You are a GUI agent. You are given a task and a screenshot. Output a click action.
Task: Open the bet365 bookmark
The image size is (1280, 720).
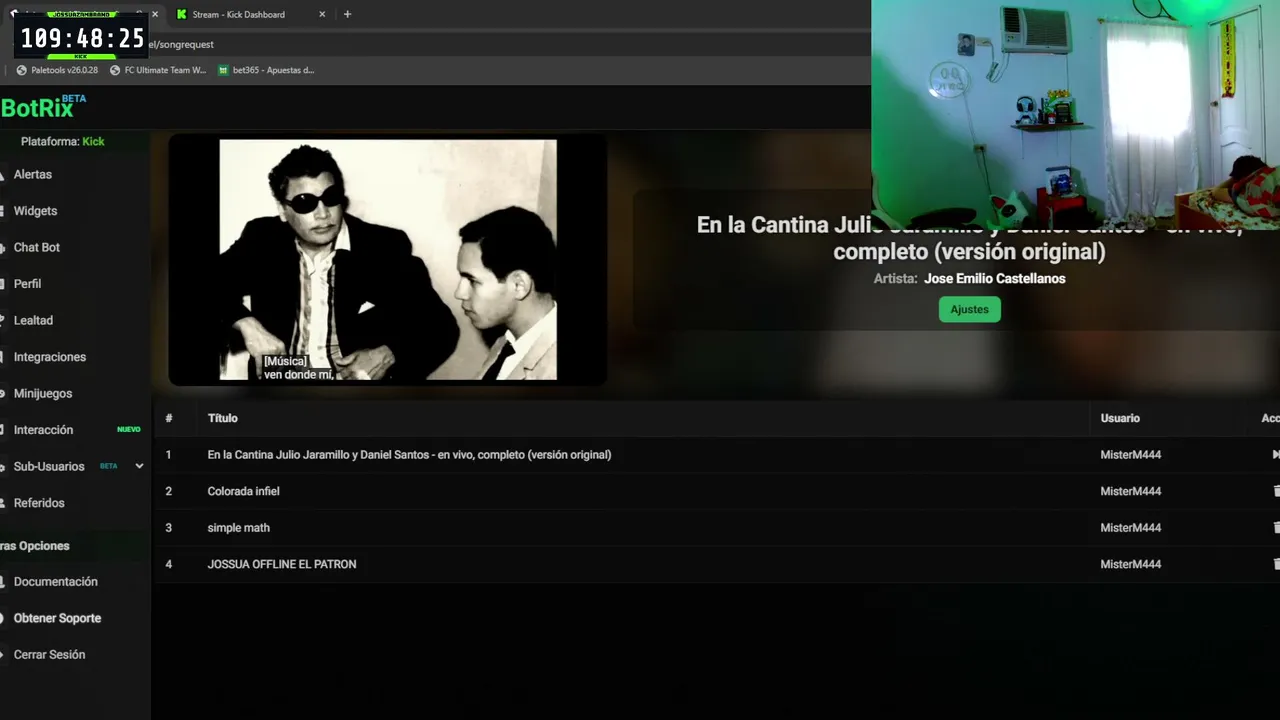[266, 70]
